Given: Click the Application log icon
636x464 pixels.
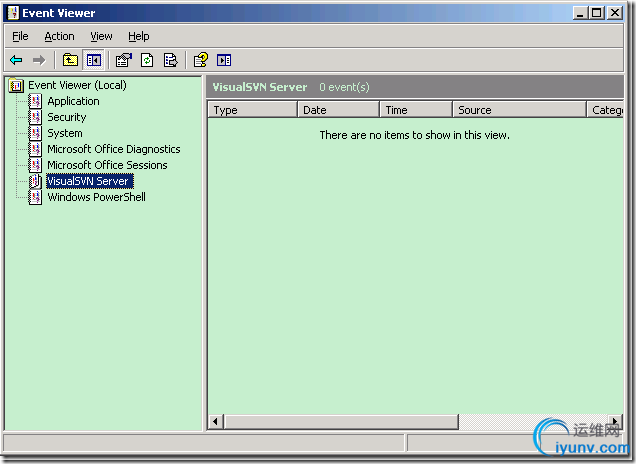Looking at the screenshot, I should point(36,101).
